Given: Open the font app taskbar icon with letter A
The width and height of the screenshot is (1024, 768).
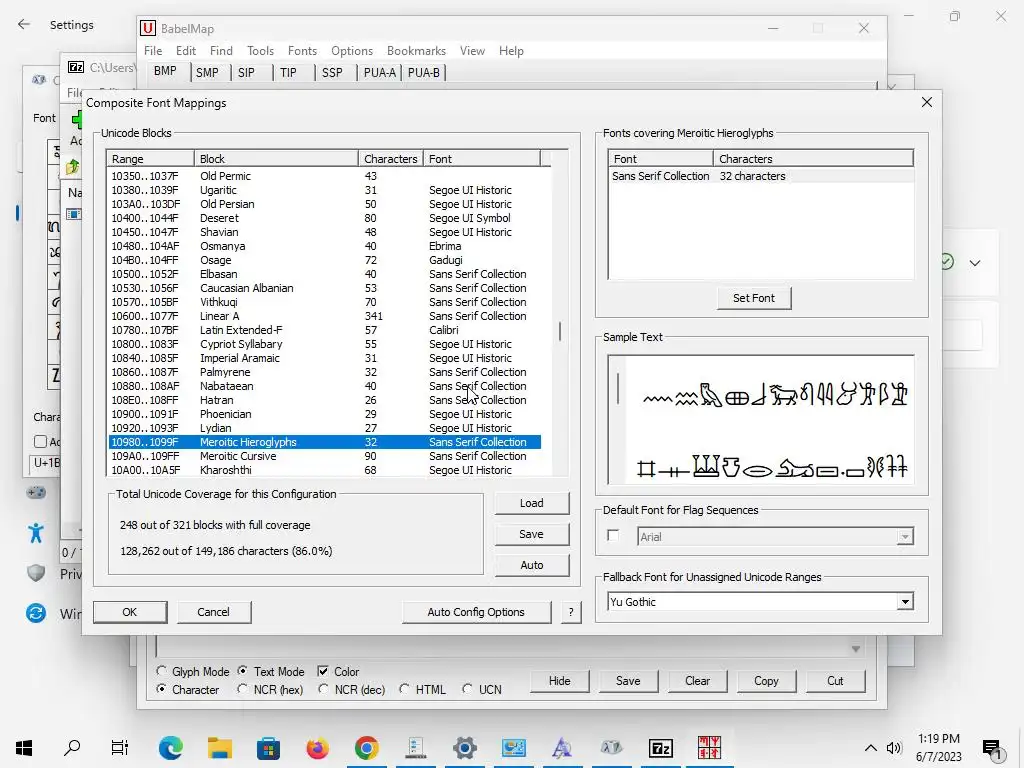Looking at the screenshot, I should [x=562, y=748].
